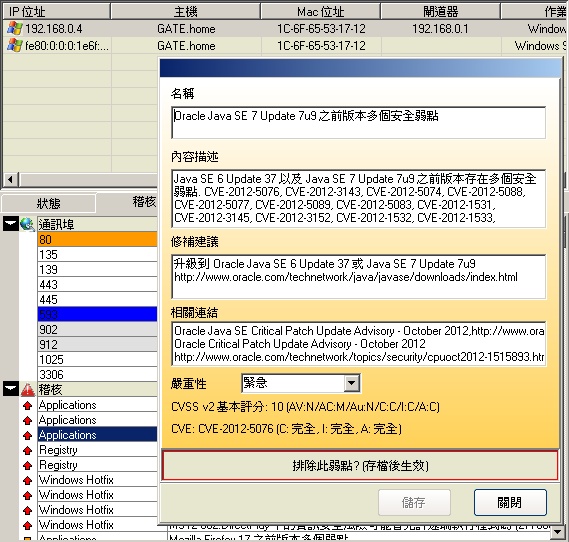
Task: Select port 912 in the list
Action: pyautogui.click(x=97, y=344)
